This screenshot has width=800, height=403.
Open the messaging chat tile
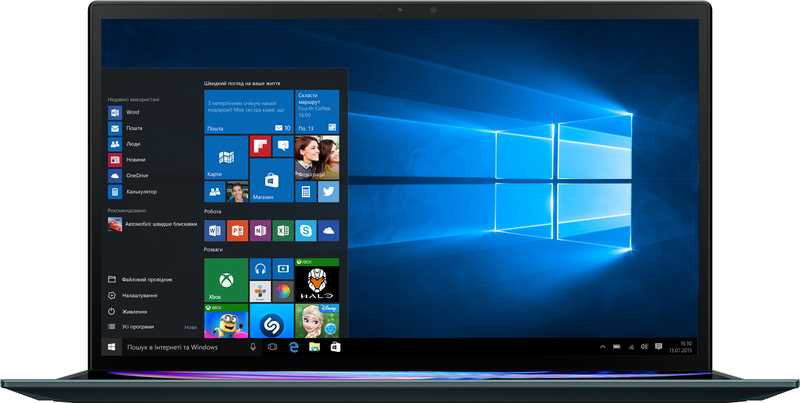point(283,146)
